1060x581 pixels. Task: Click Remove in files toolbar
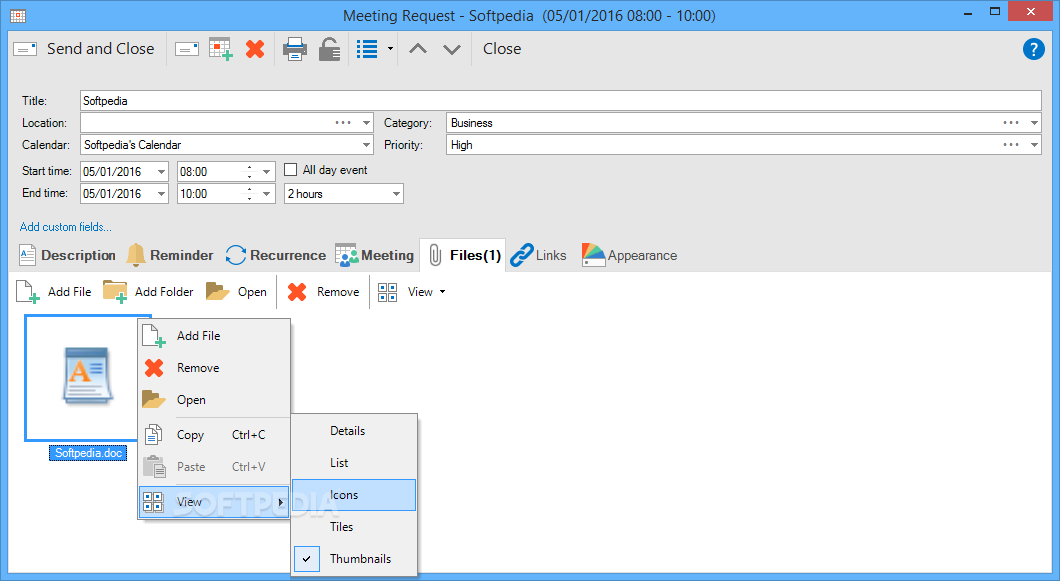coord(323,292)
